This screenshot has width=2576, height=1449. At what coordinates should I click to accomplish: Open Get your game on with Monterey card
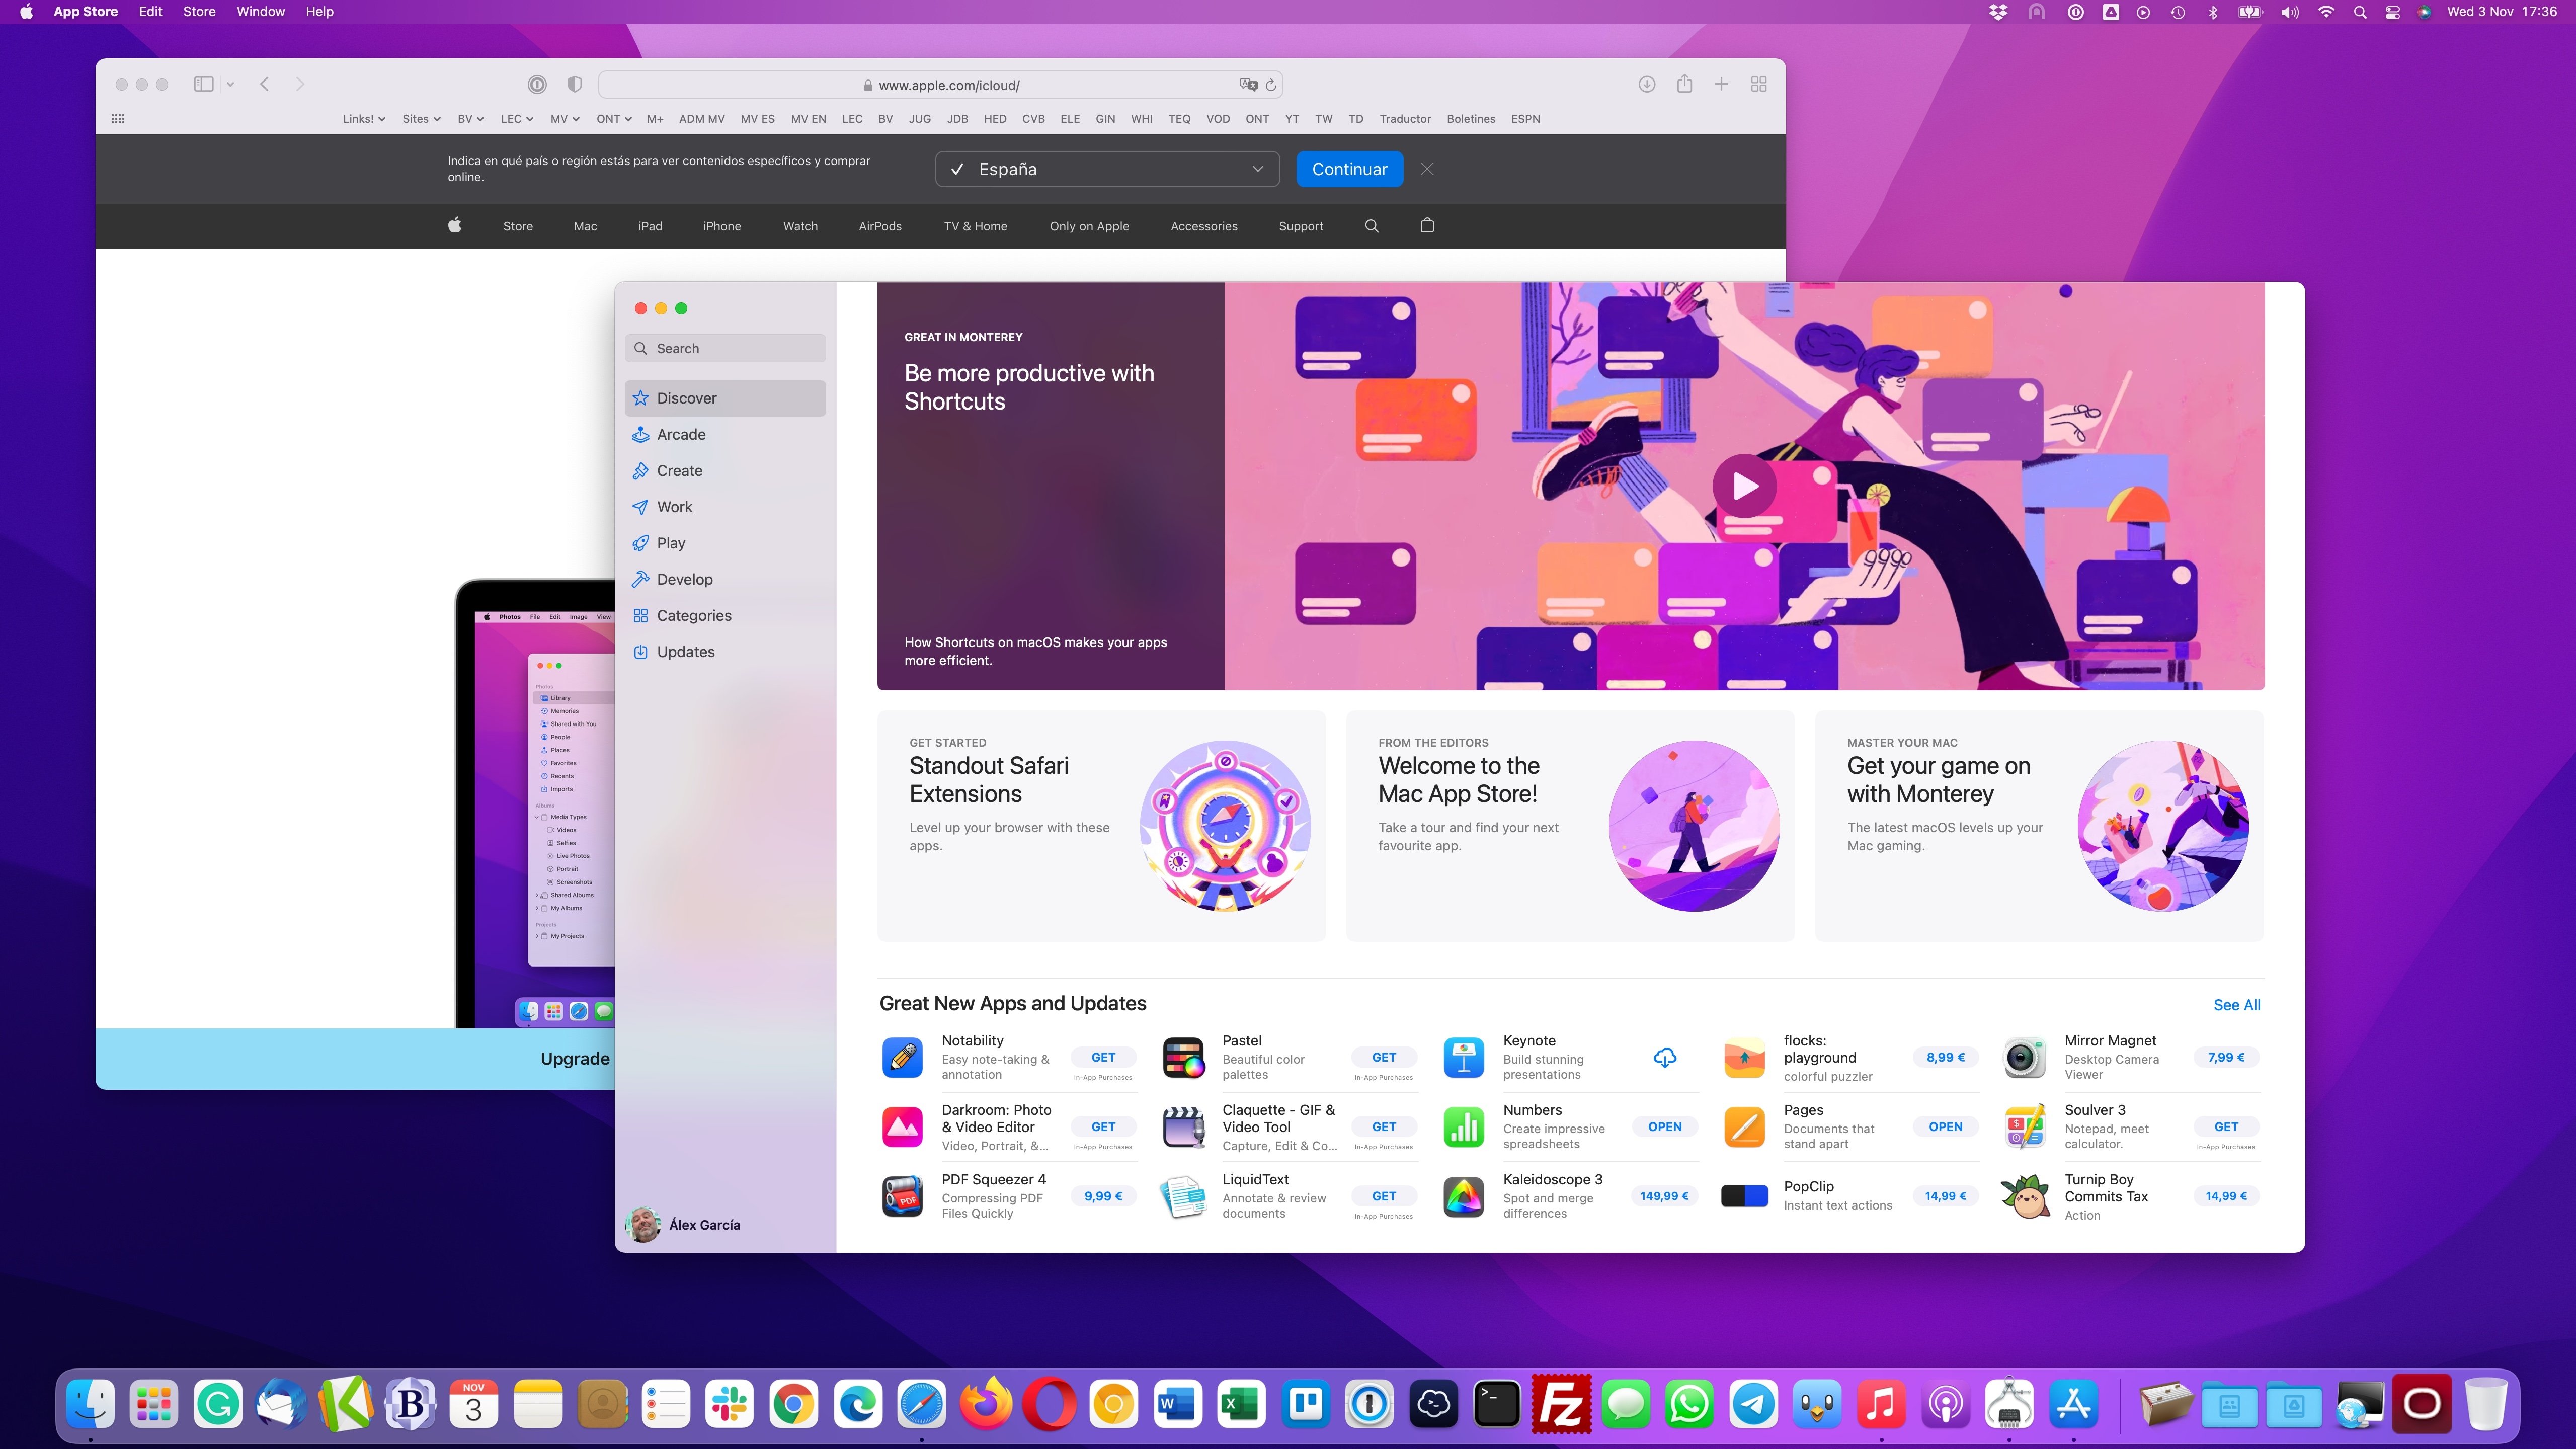2039,826
